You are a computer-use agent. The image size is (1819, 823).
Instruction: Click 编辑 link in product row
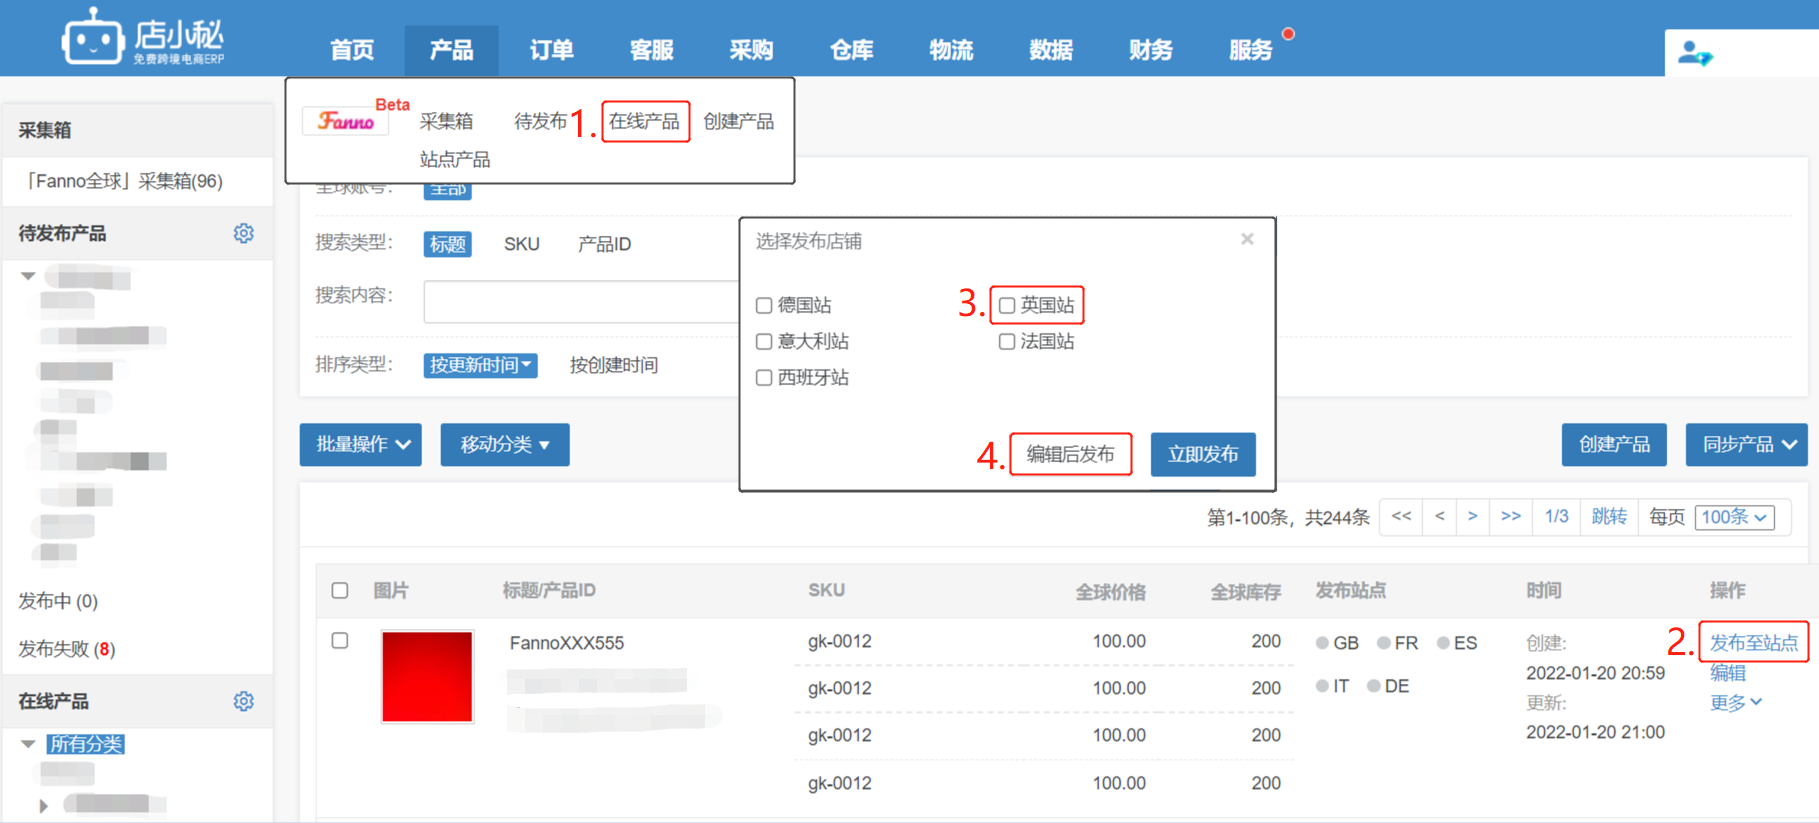pos(1728,672)
